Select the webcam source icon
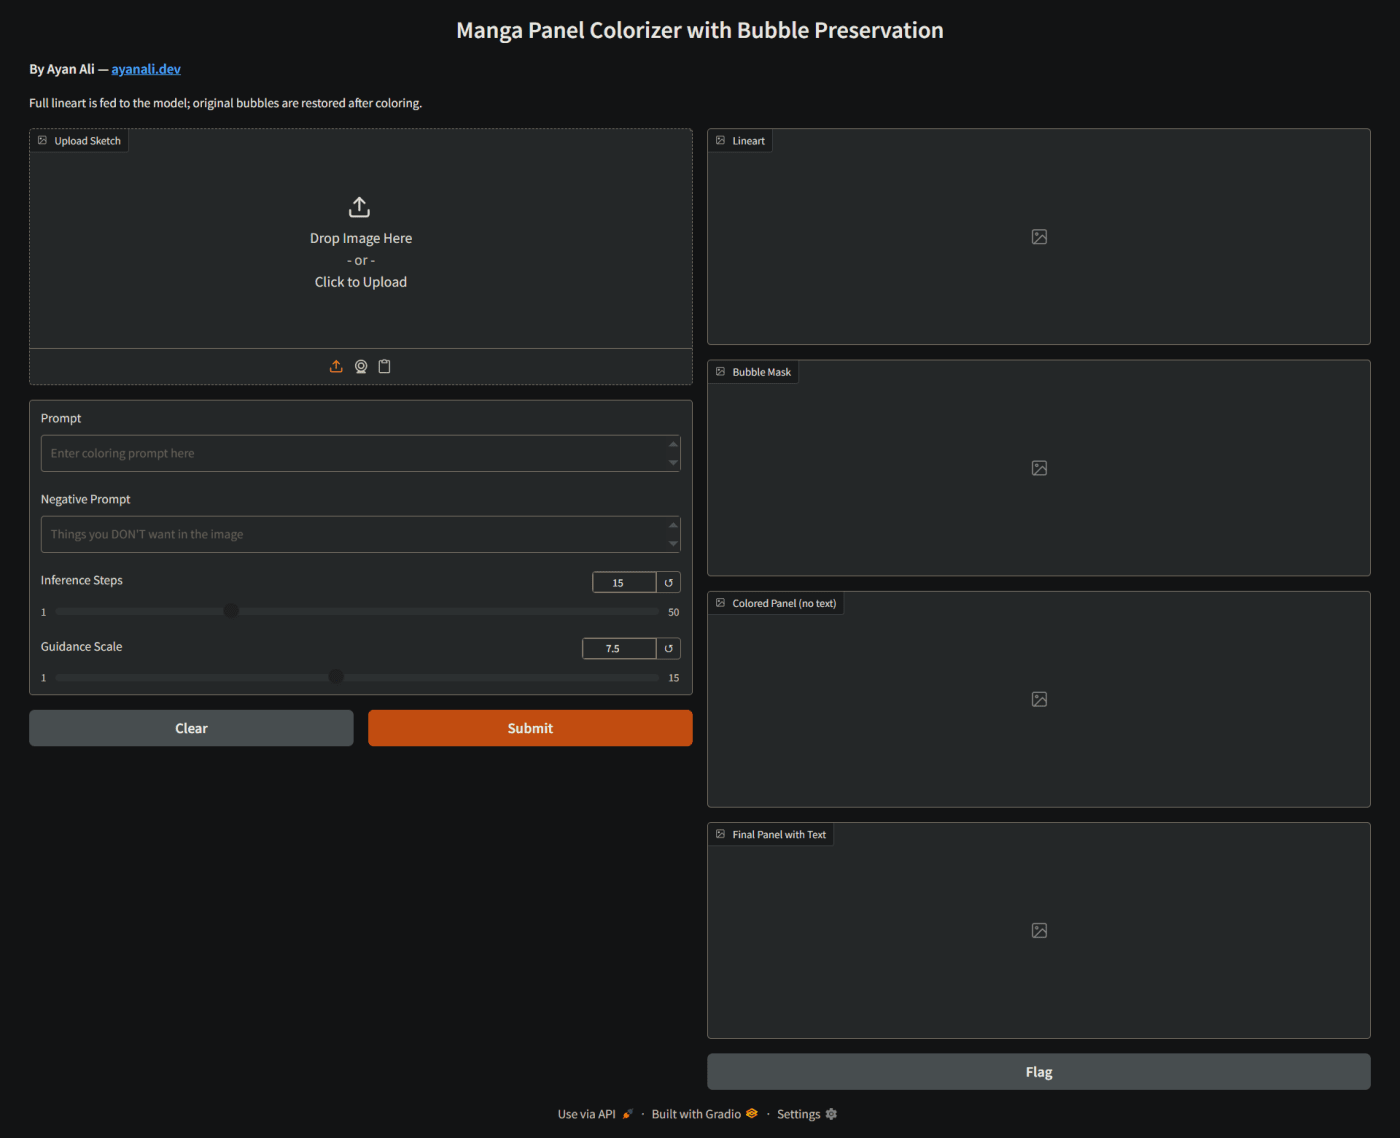This screenshot has height=1138, width=1400. (x=361, y=367)
